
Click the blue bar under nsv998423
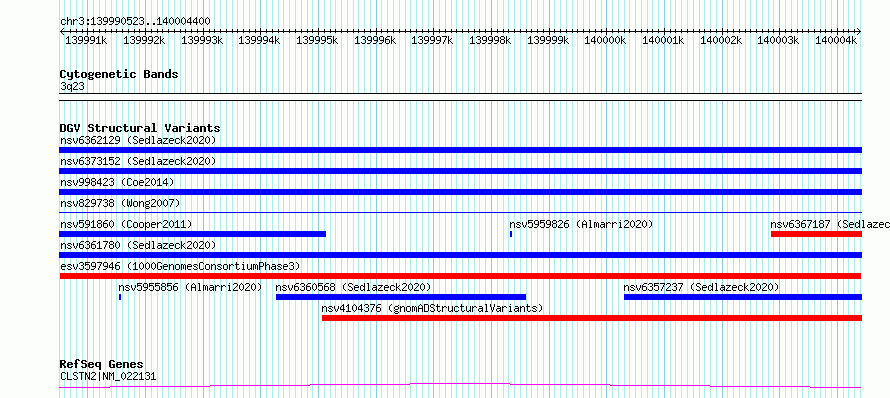click(x=460, y=192)
